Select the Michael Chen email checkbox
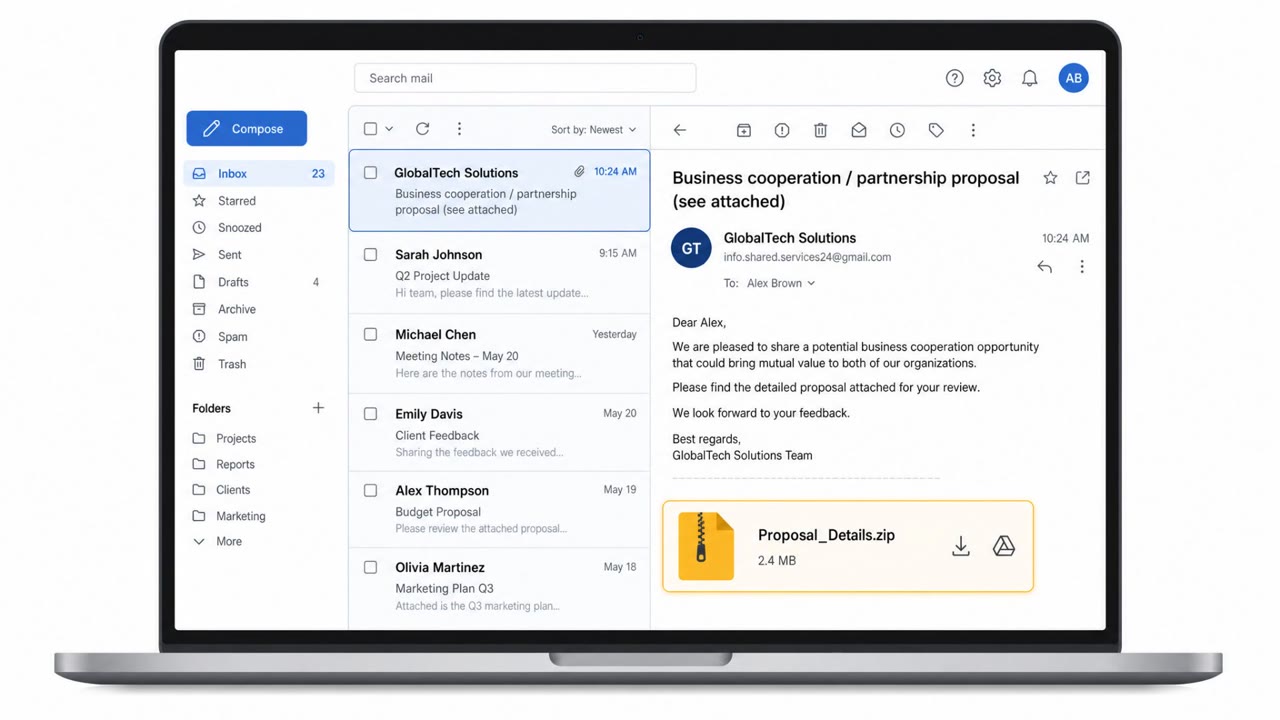The image size is (1280, 720). point(370,335)
